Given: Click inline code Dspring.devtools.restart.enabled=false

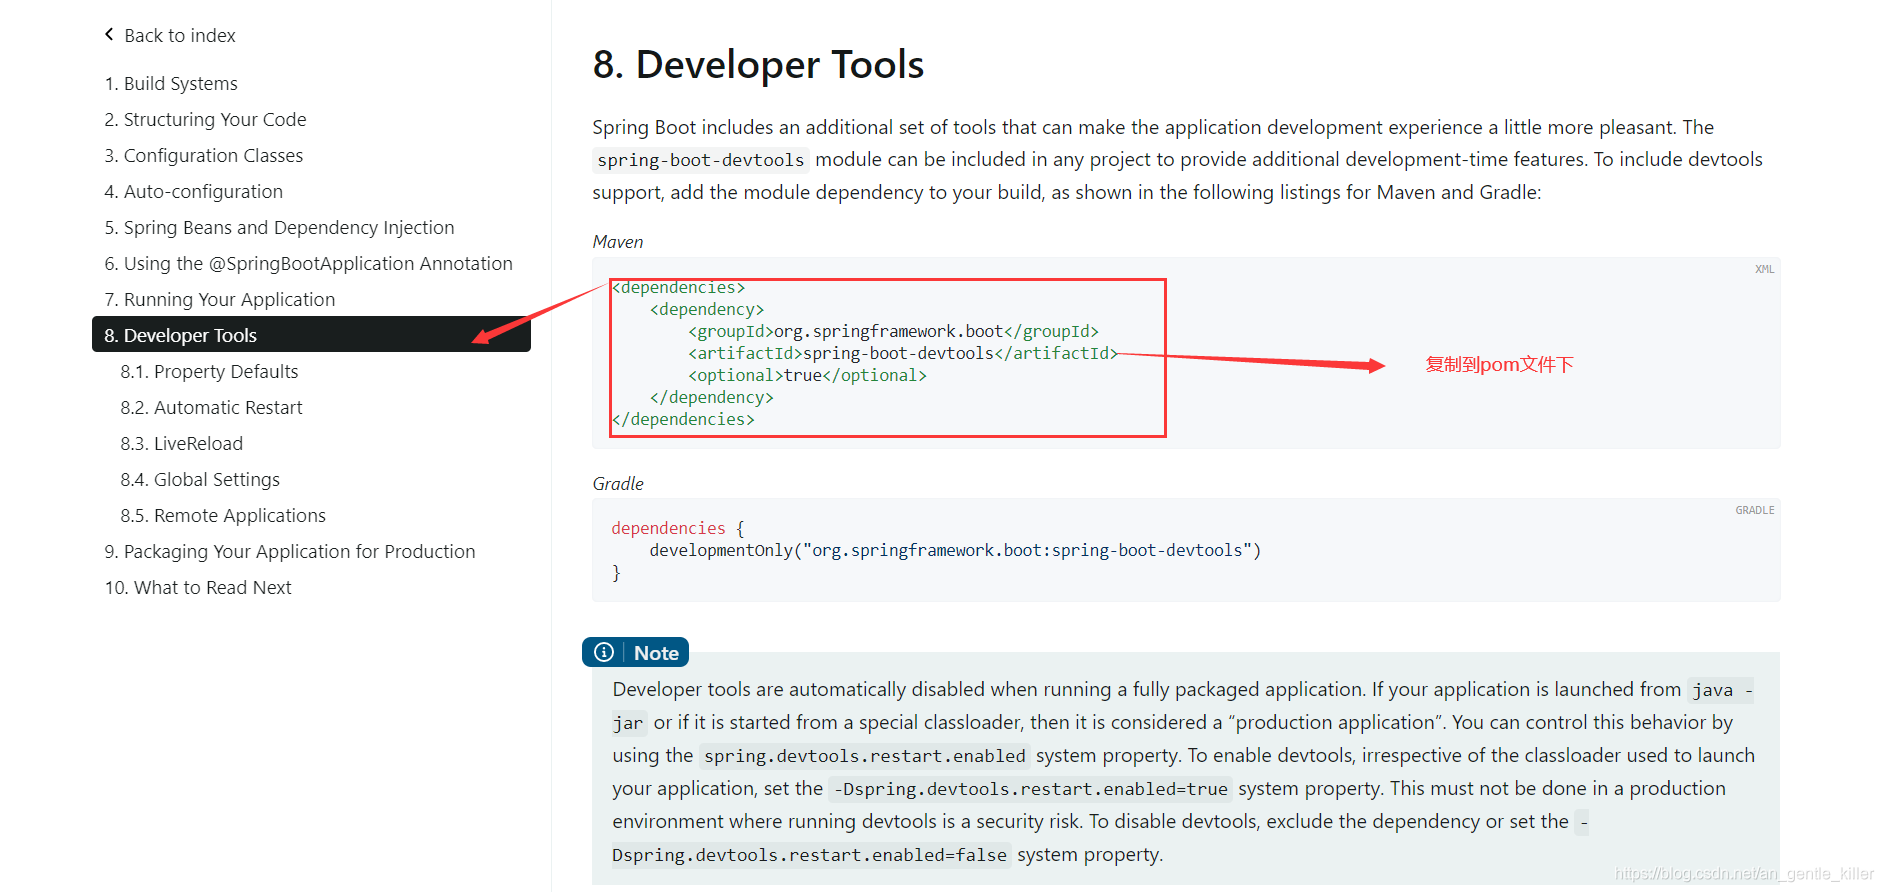Looking at the screenshot, I should point(809,855).
